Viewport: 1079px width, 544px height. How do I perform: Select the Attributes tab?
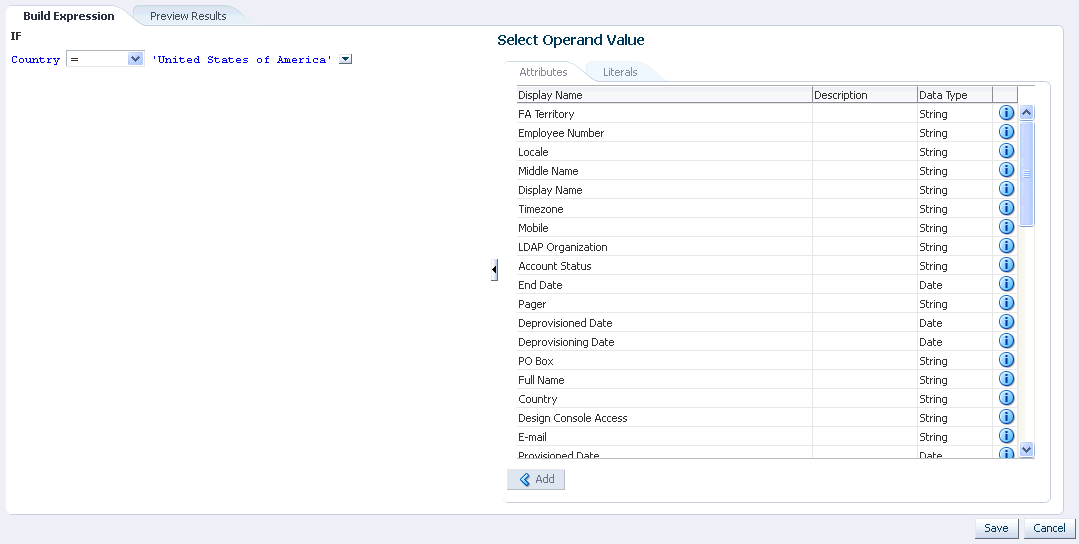[543, 72]
